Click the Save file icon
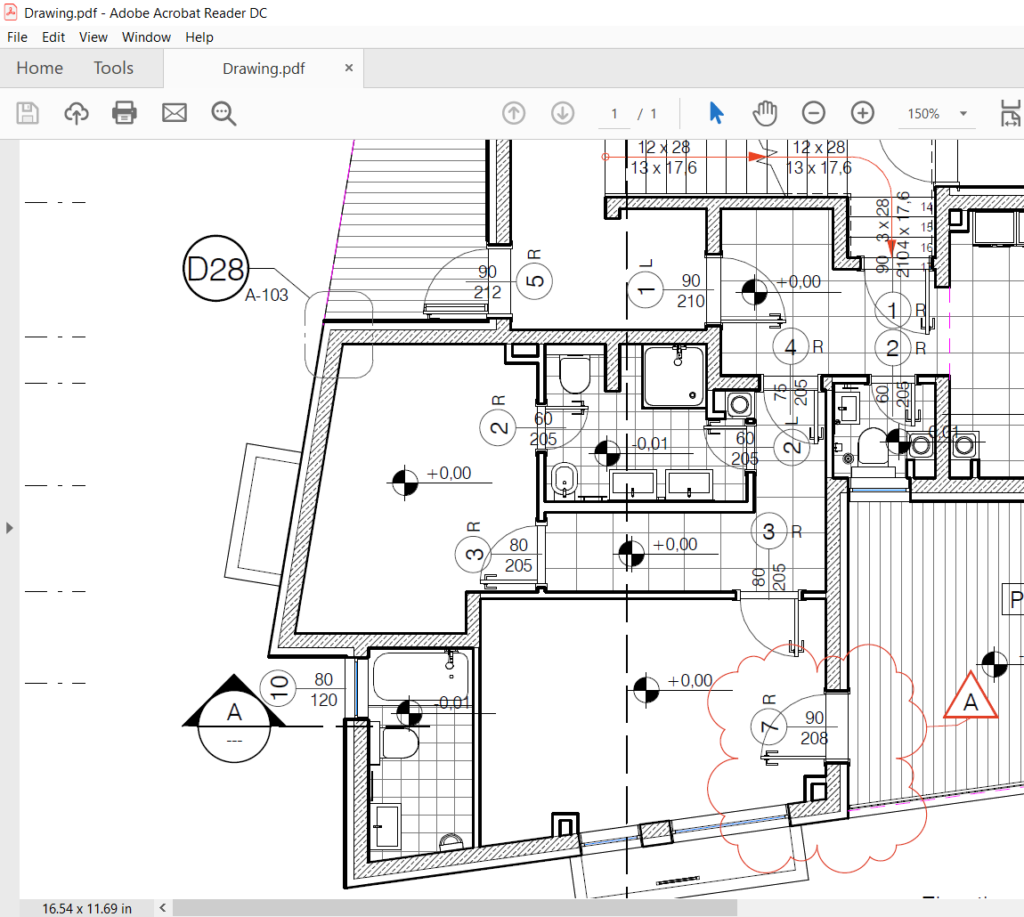Image resolution: width=1024 pixels, height=917 pixels. tap(27, 113)
